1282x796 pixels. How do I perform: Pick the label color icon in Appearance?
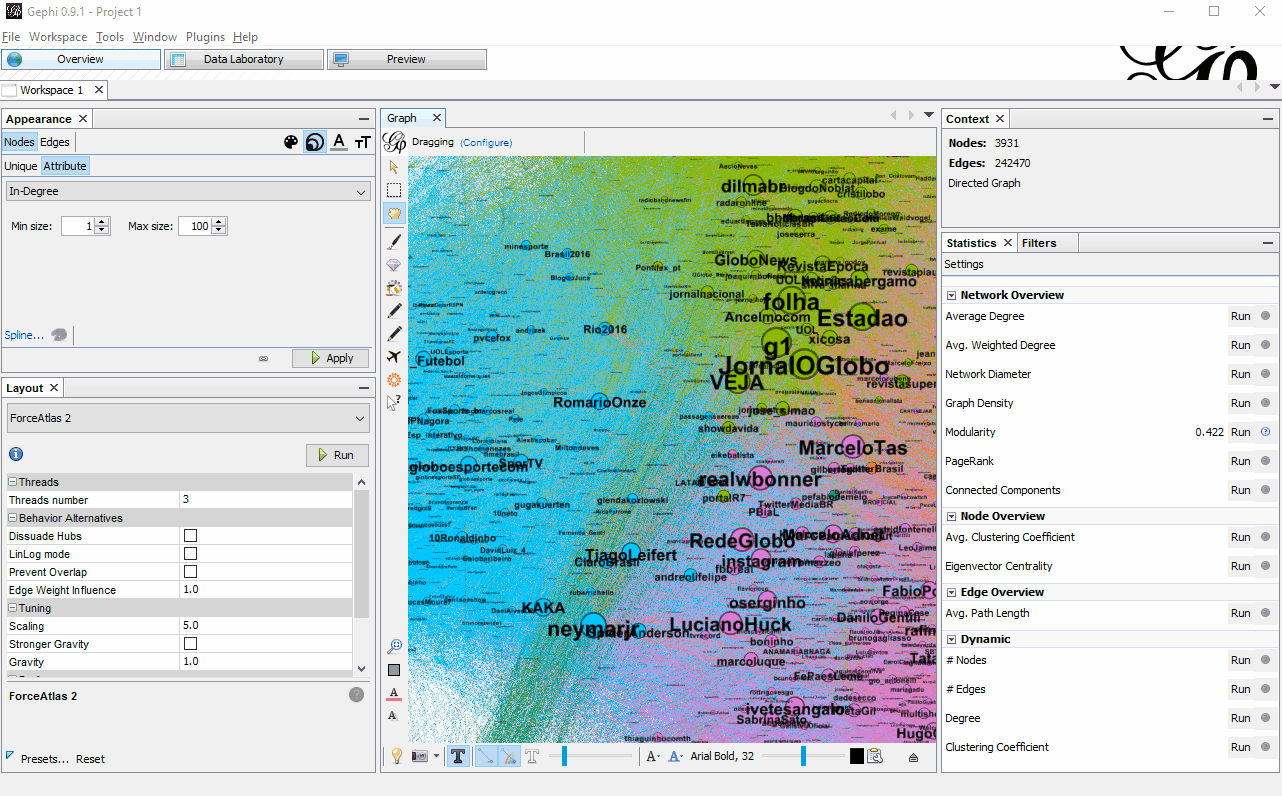pos(339,142)
